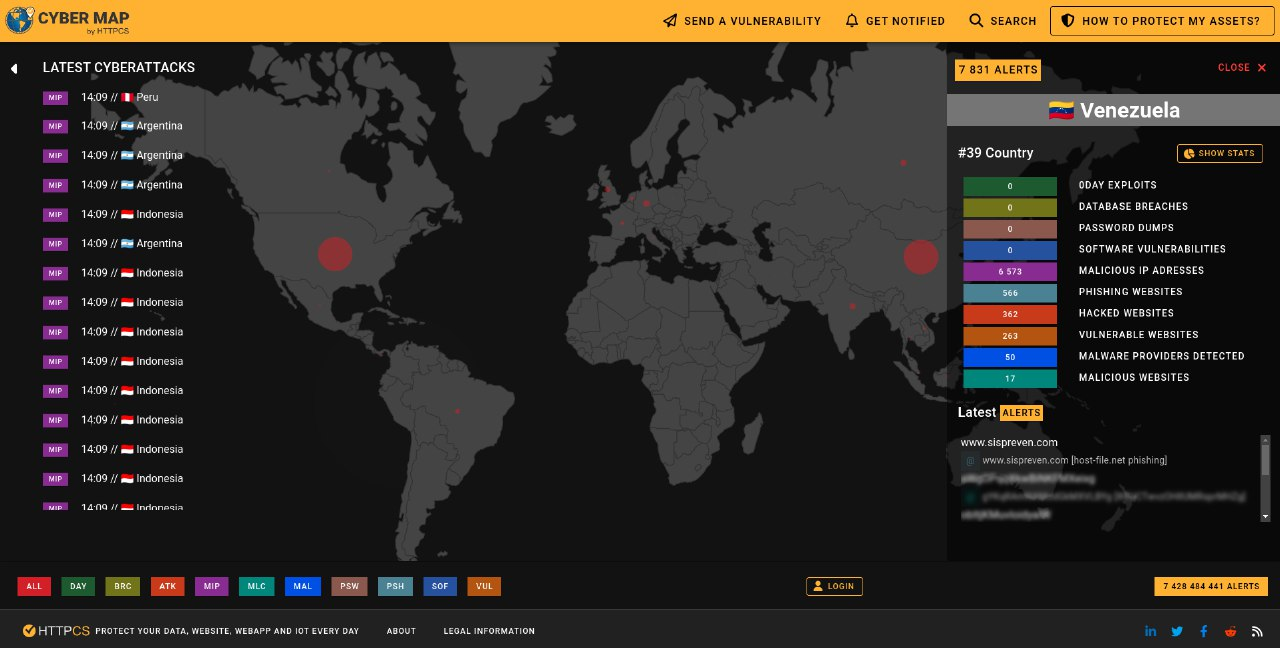The image size is (1280, 648).
Task: Click the Login button
Action: (834, 587)
